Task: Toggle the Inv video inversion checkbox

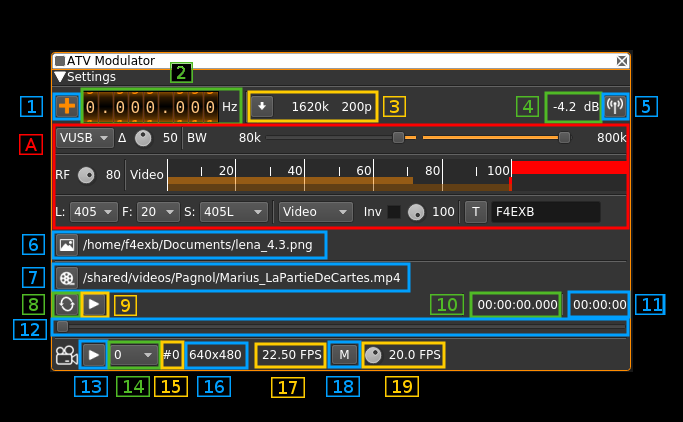Action: pos(394,212)
